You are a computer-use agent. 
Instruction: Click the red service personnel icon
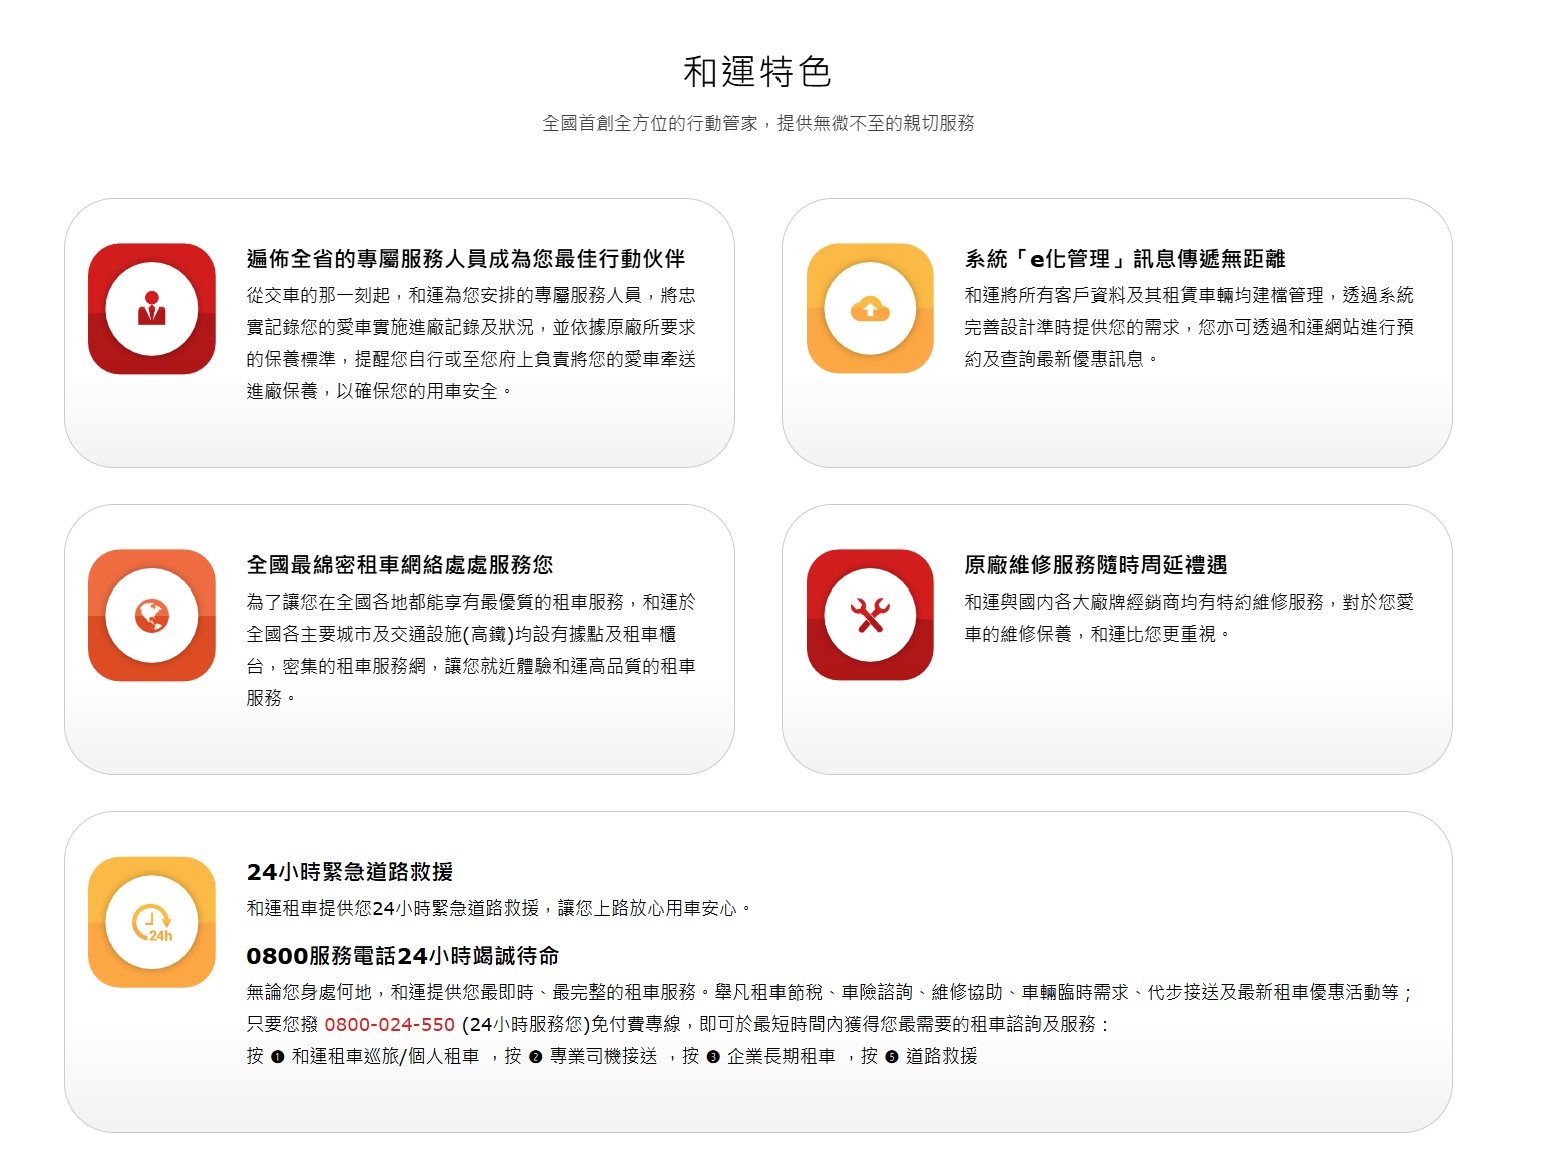[152, 309]
